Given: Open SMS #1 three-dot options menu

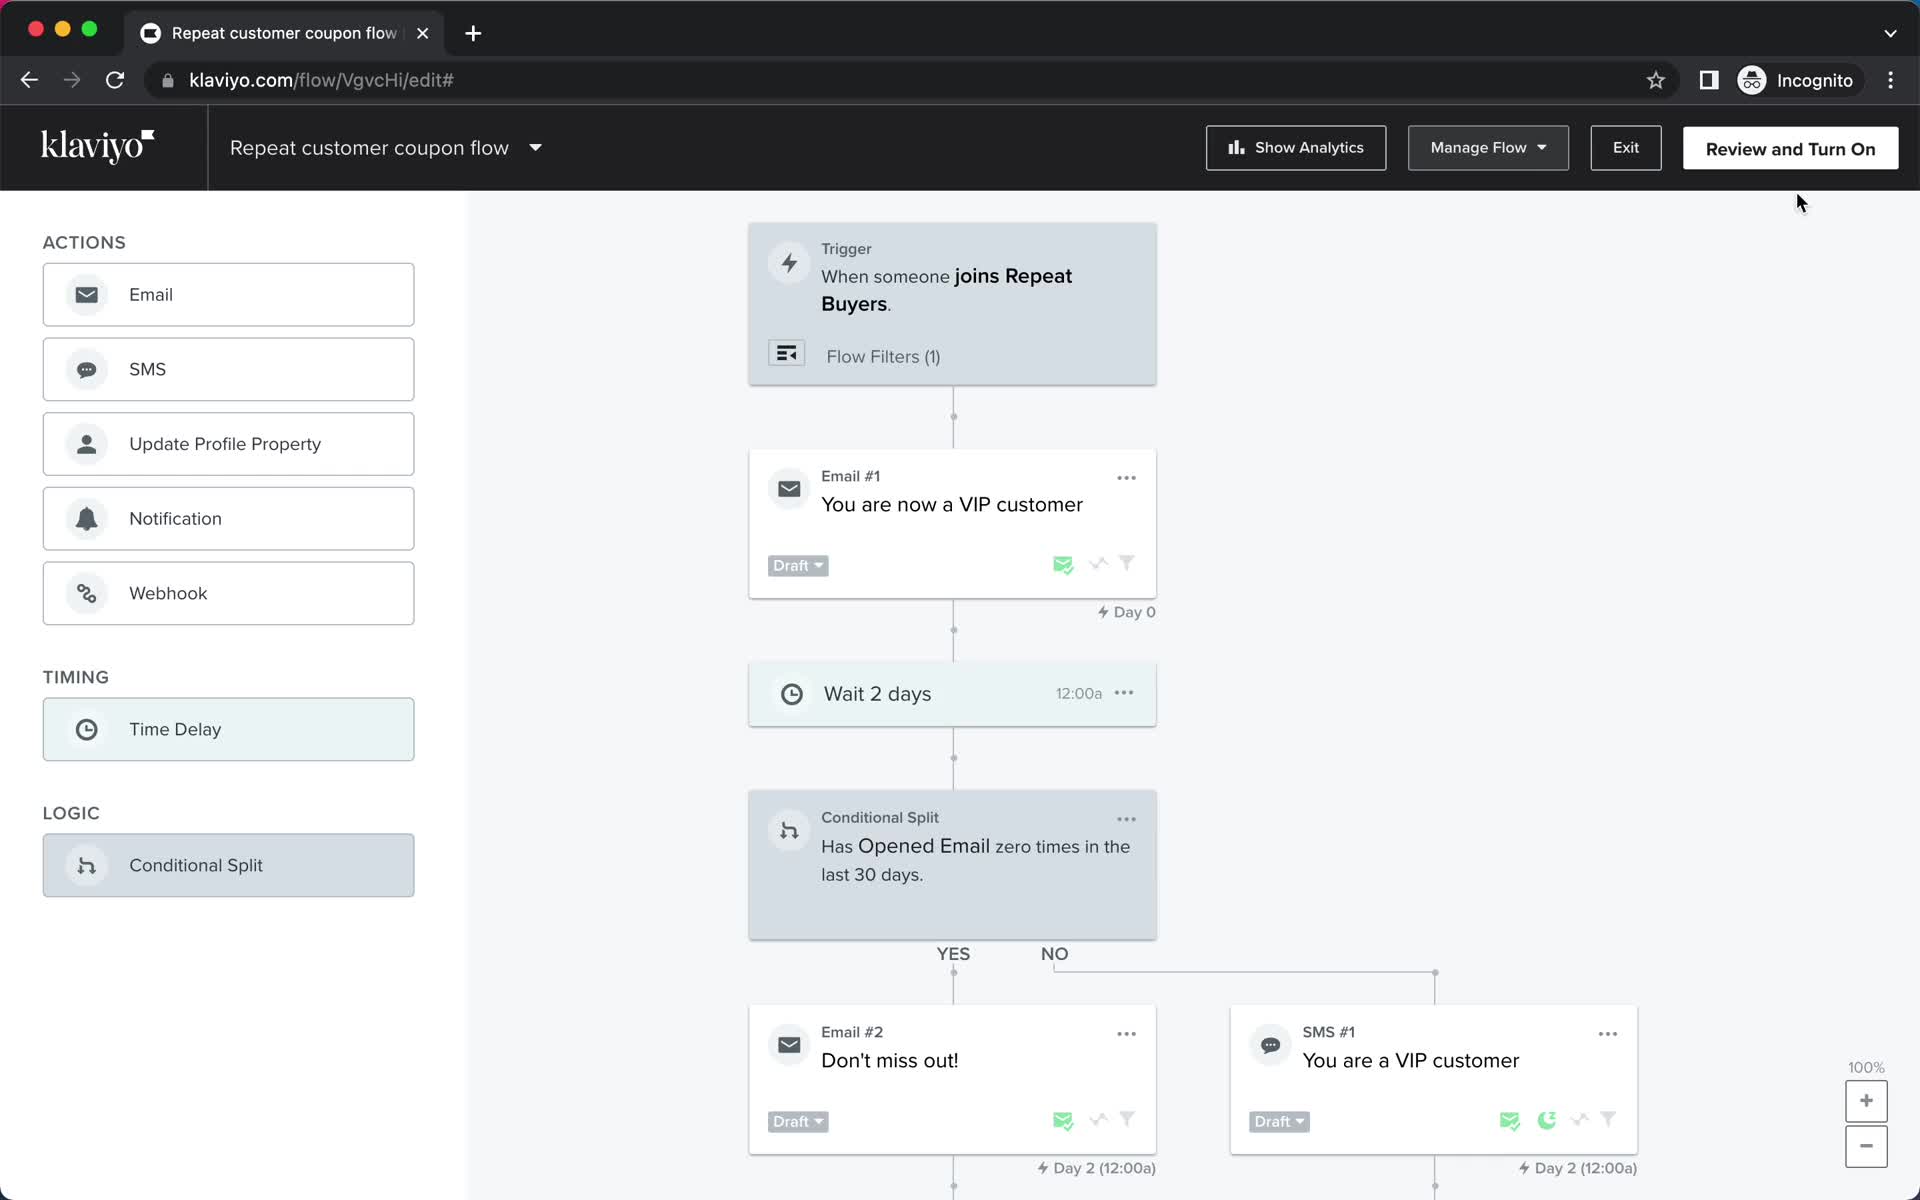Looking at the screenshot, I should pyautogui.click(x=1607, y=1034).
